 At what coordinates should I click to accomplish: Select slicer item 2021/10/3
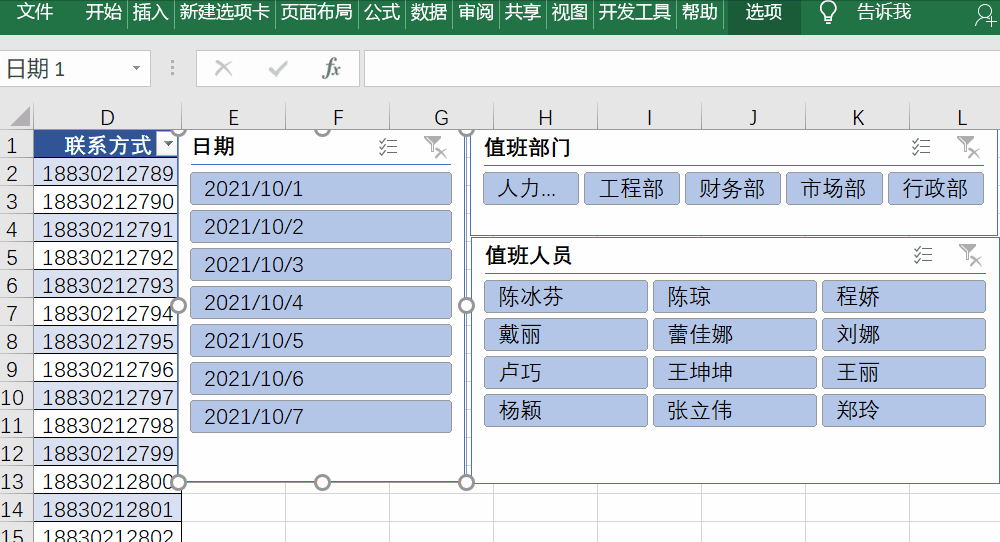point(321,265)
